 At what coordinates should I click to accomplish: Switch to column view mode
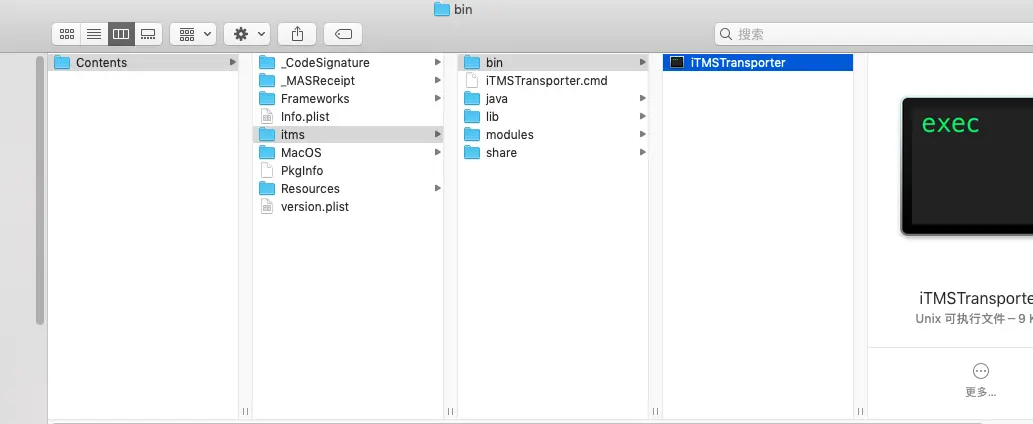tap(121, 34)
